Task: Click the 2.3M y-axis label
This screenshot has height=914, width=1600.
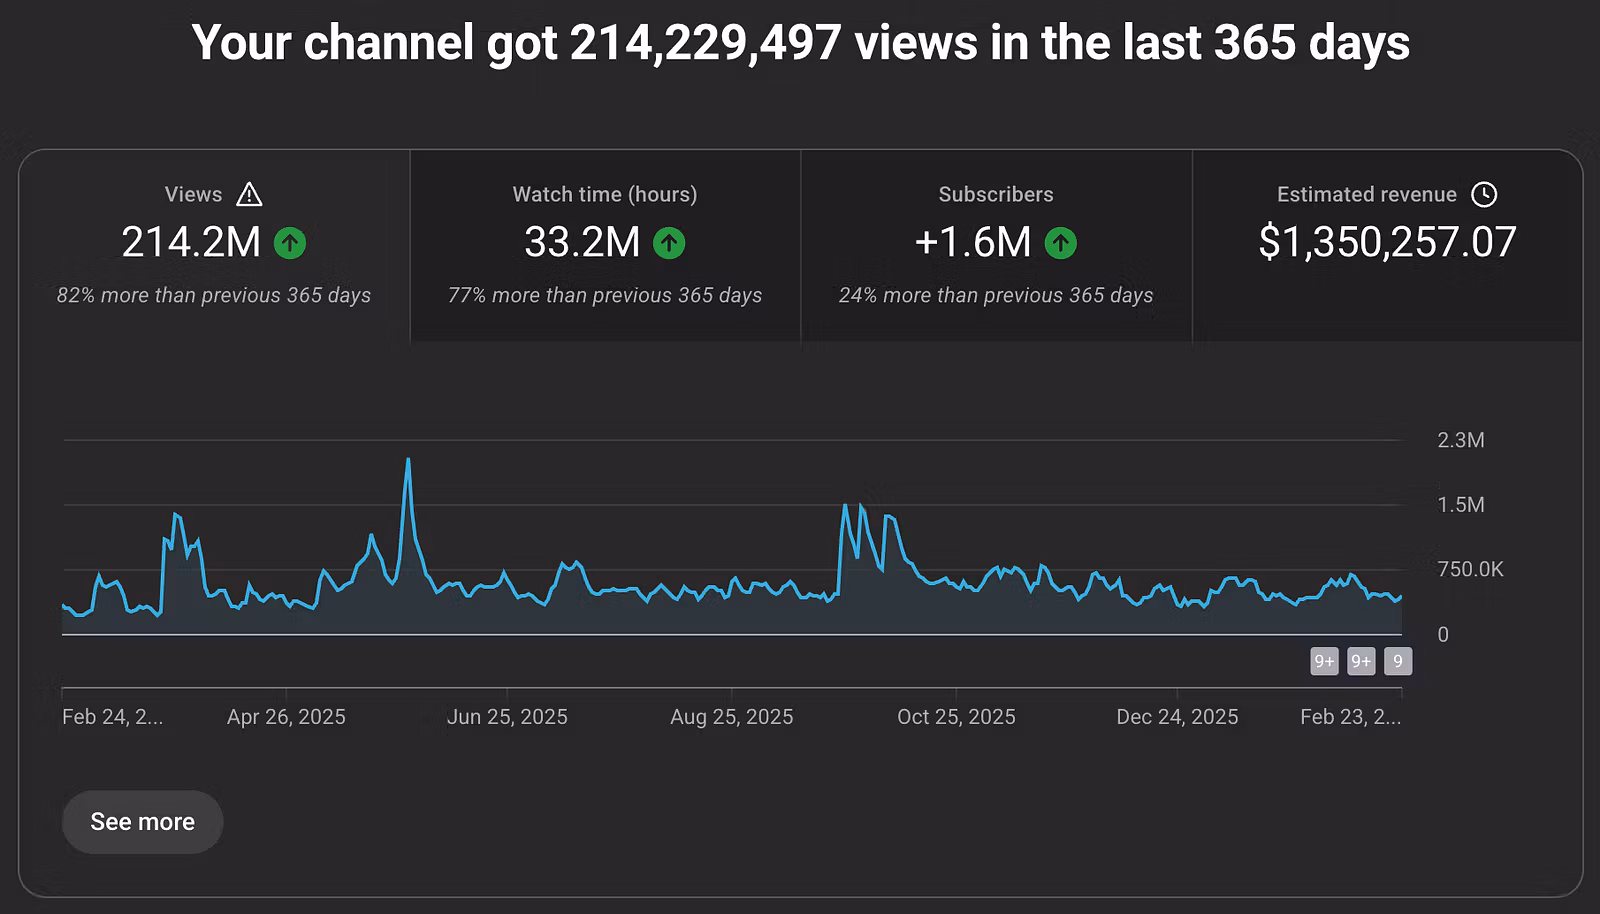Action: (x=1461, y=440)
